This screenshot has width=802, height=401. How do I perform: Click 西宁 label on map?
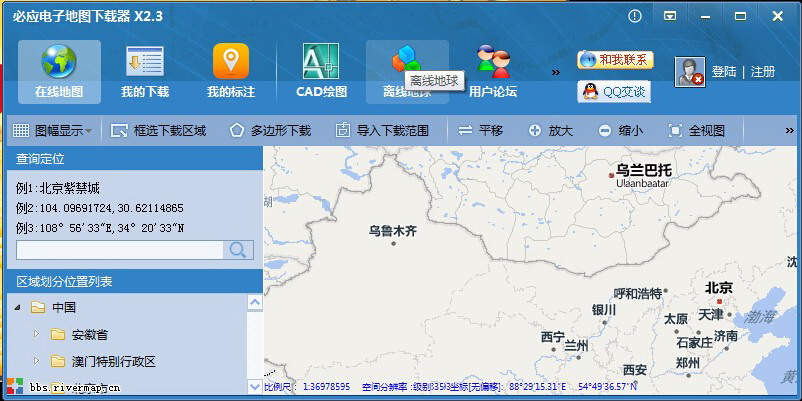click(552, 337)
